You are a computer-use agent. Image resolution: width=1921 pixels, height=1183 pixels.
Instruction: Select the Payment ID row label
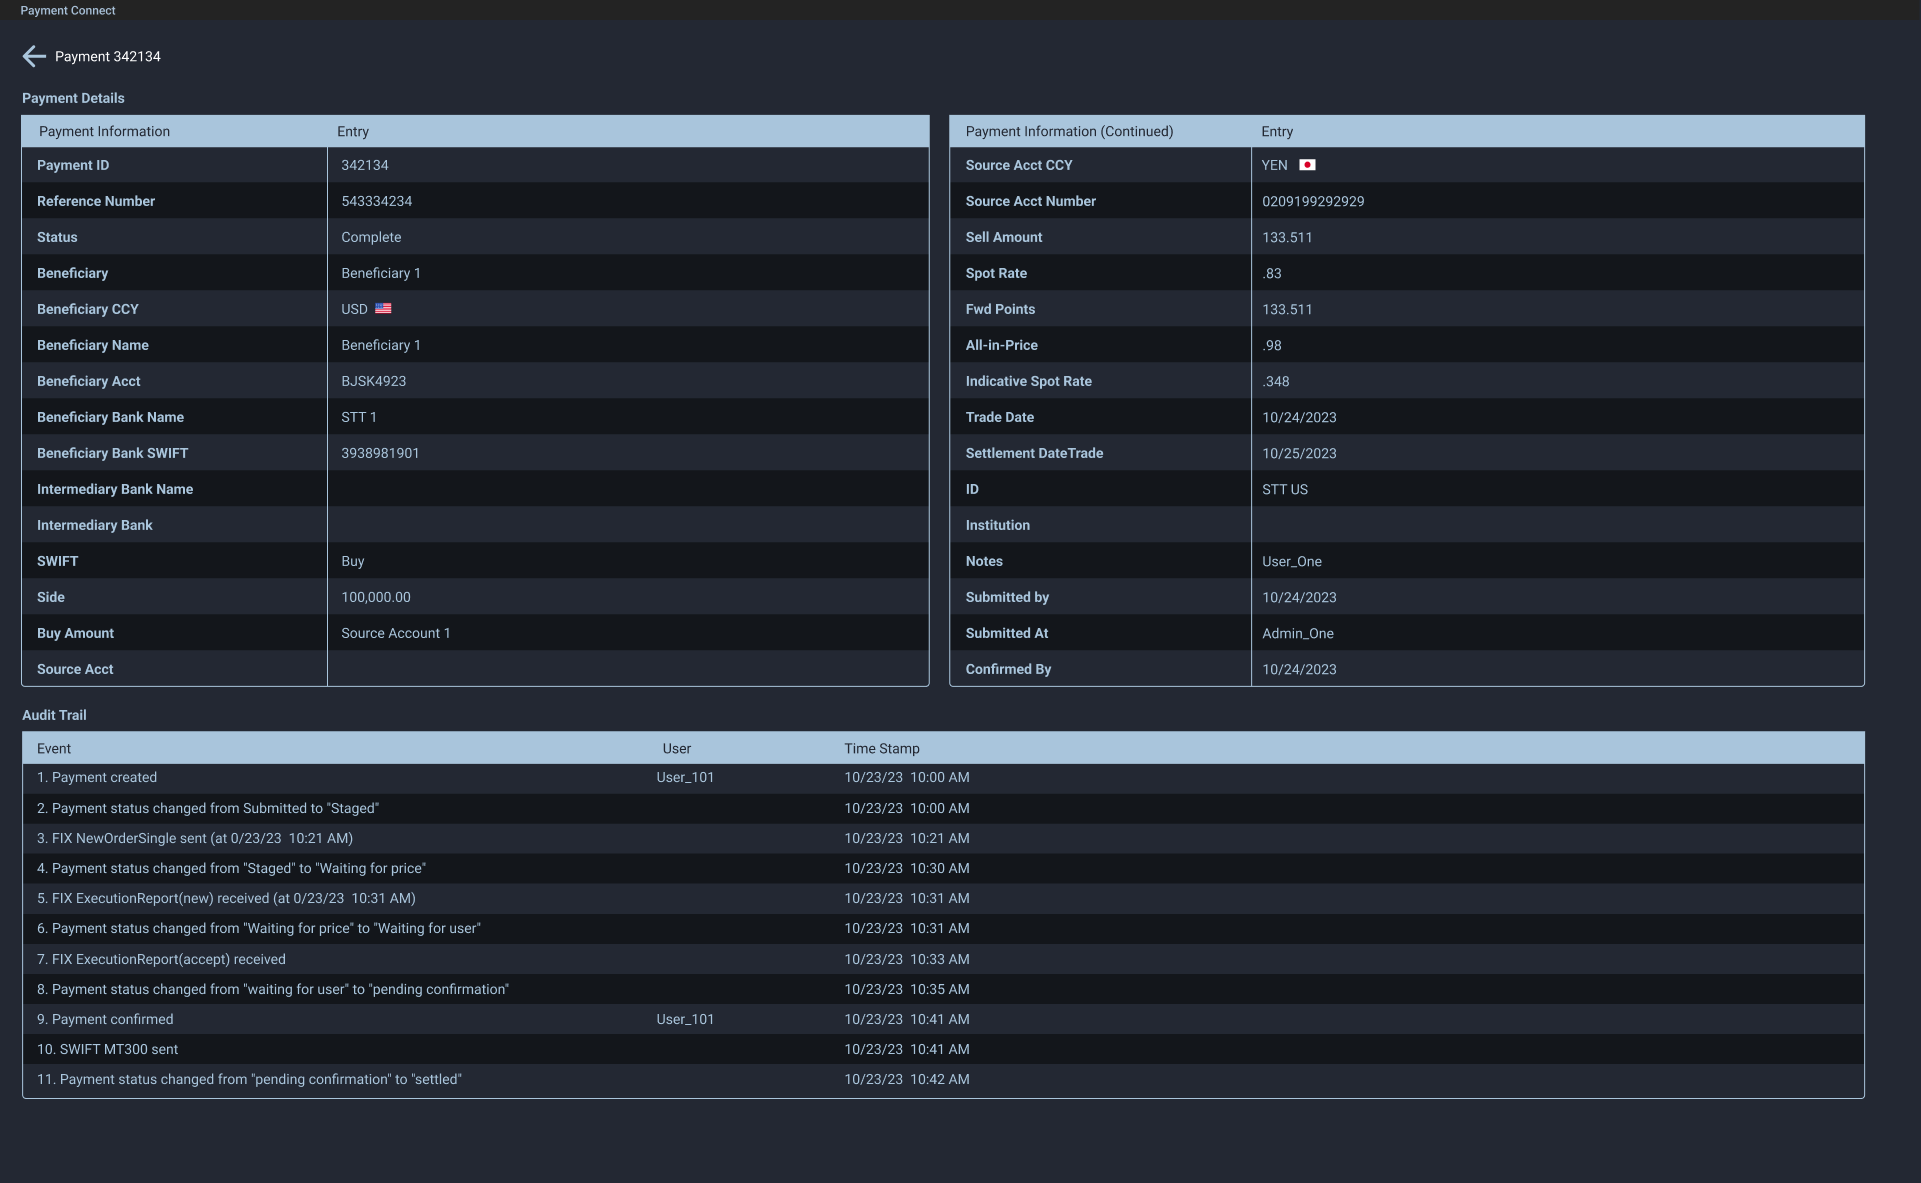coord(72,165)
